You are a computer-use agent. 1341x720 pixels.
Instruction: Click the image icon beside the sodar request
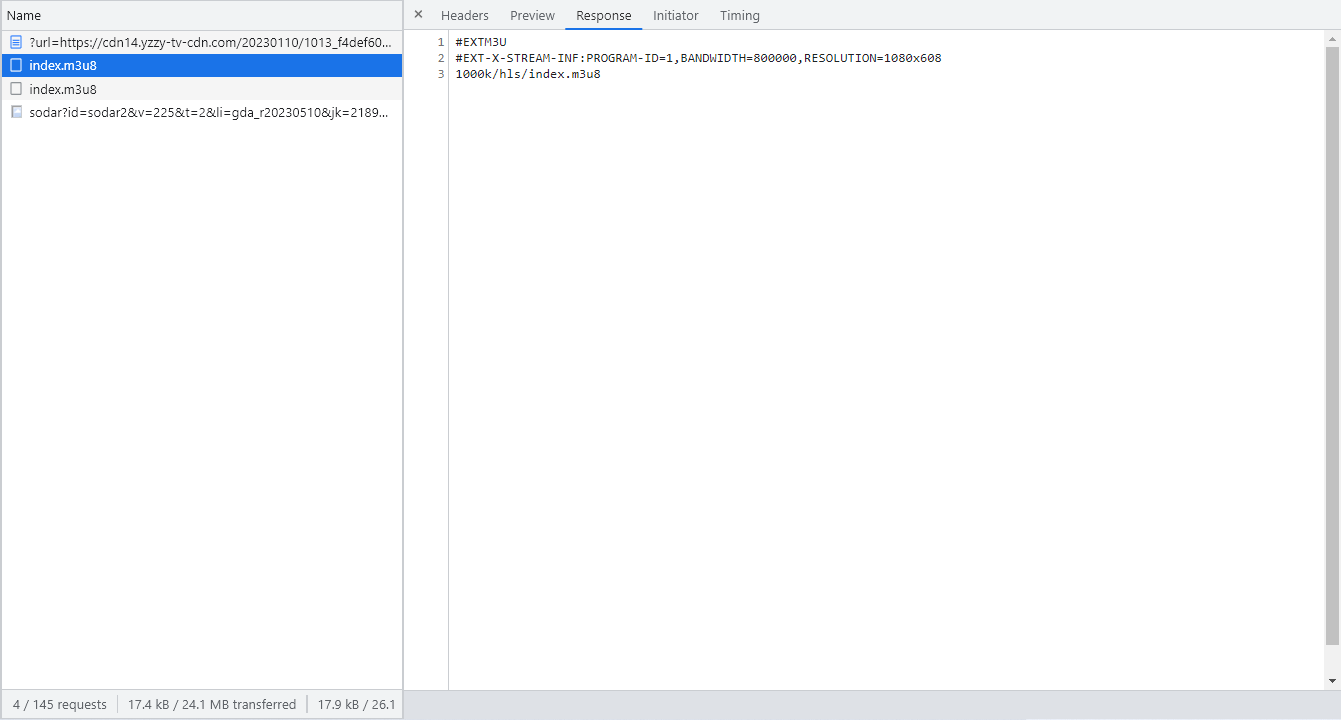(x=16, y=112)
